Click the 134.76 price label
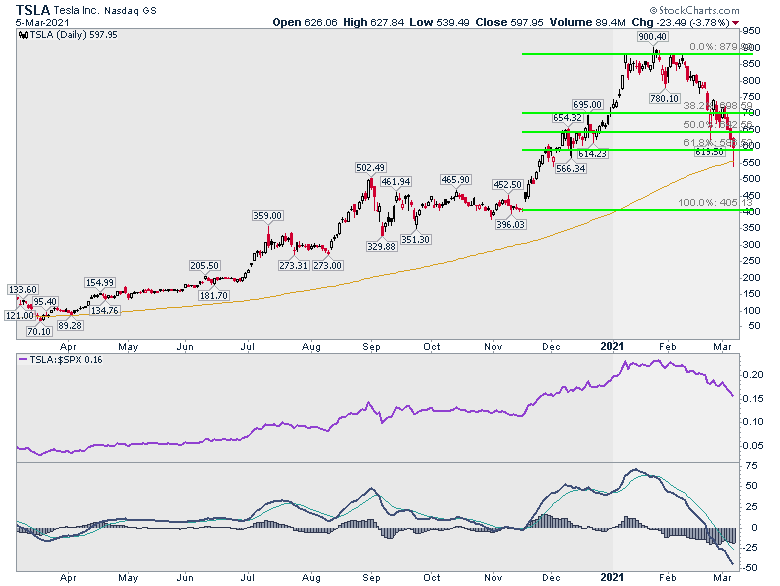Screen dimensions: 780x586 pyautogui.click(x=105, y=310)
